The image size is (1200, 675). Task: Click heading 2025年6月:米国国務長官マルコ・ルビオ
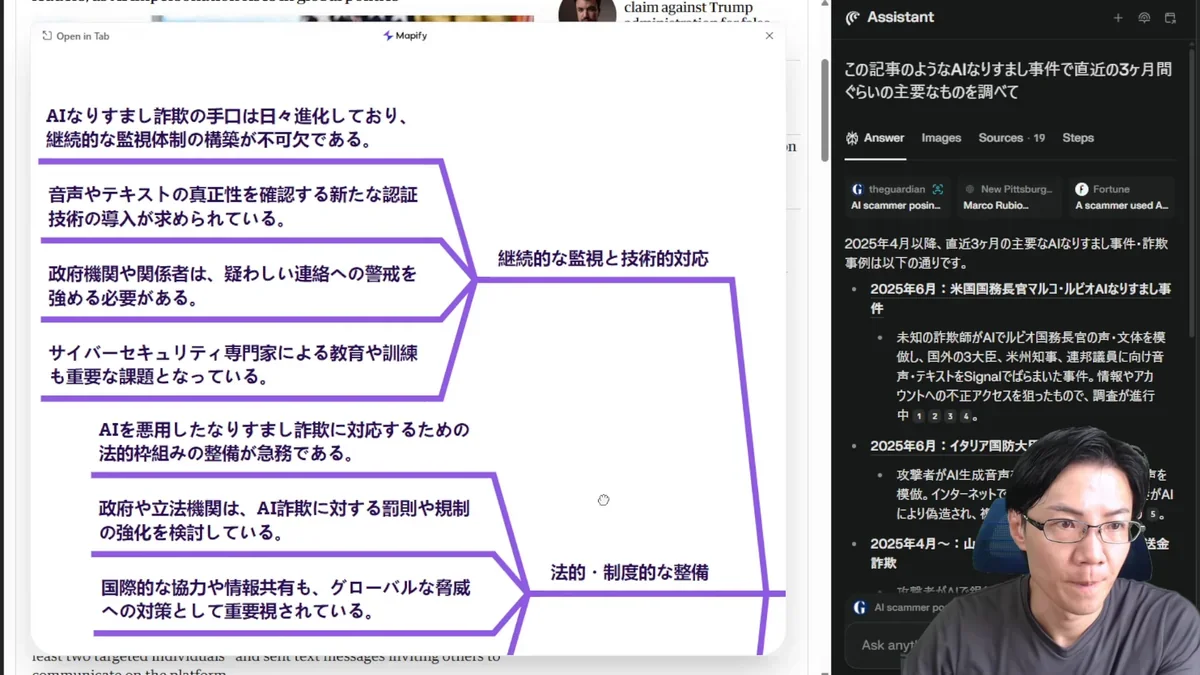(1020, 299)
